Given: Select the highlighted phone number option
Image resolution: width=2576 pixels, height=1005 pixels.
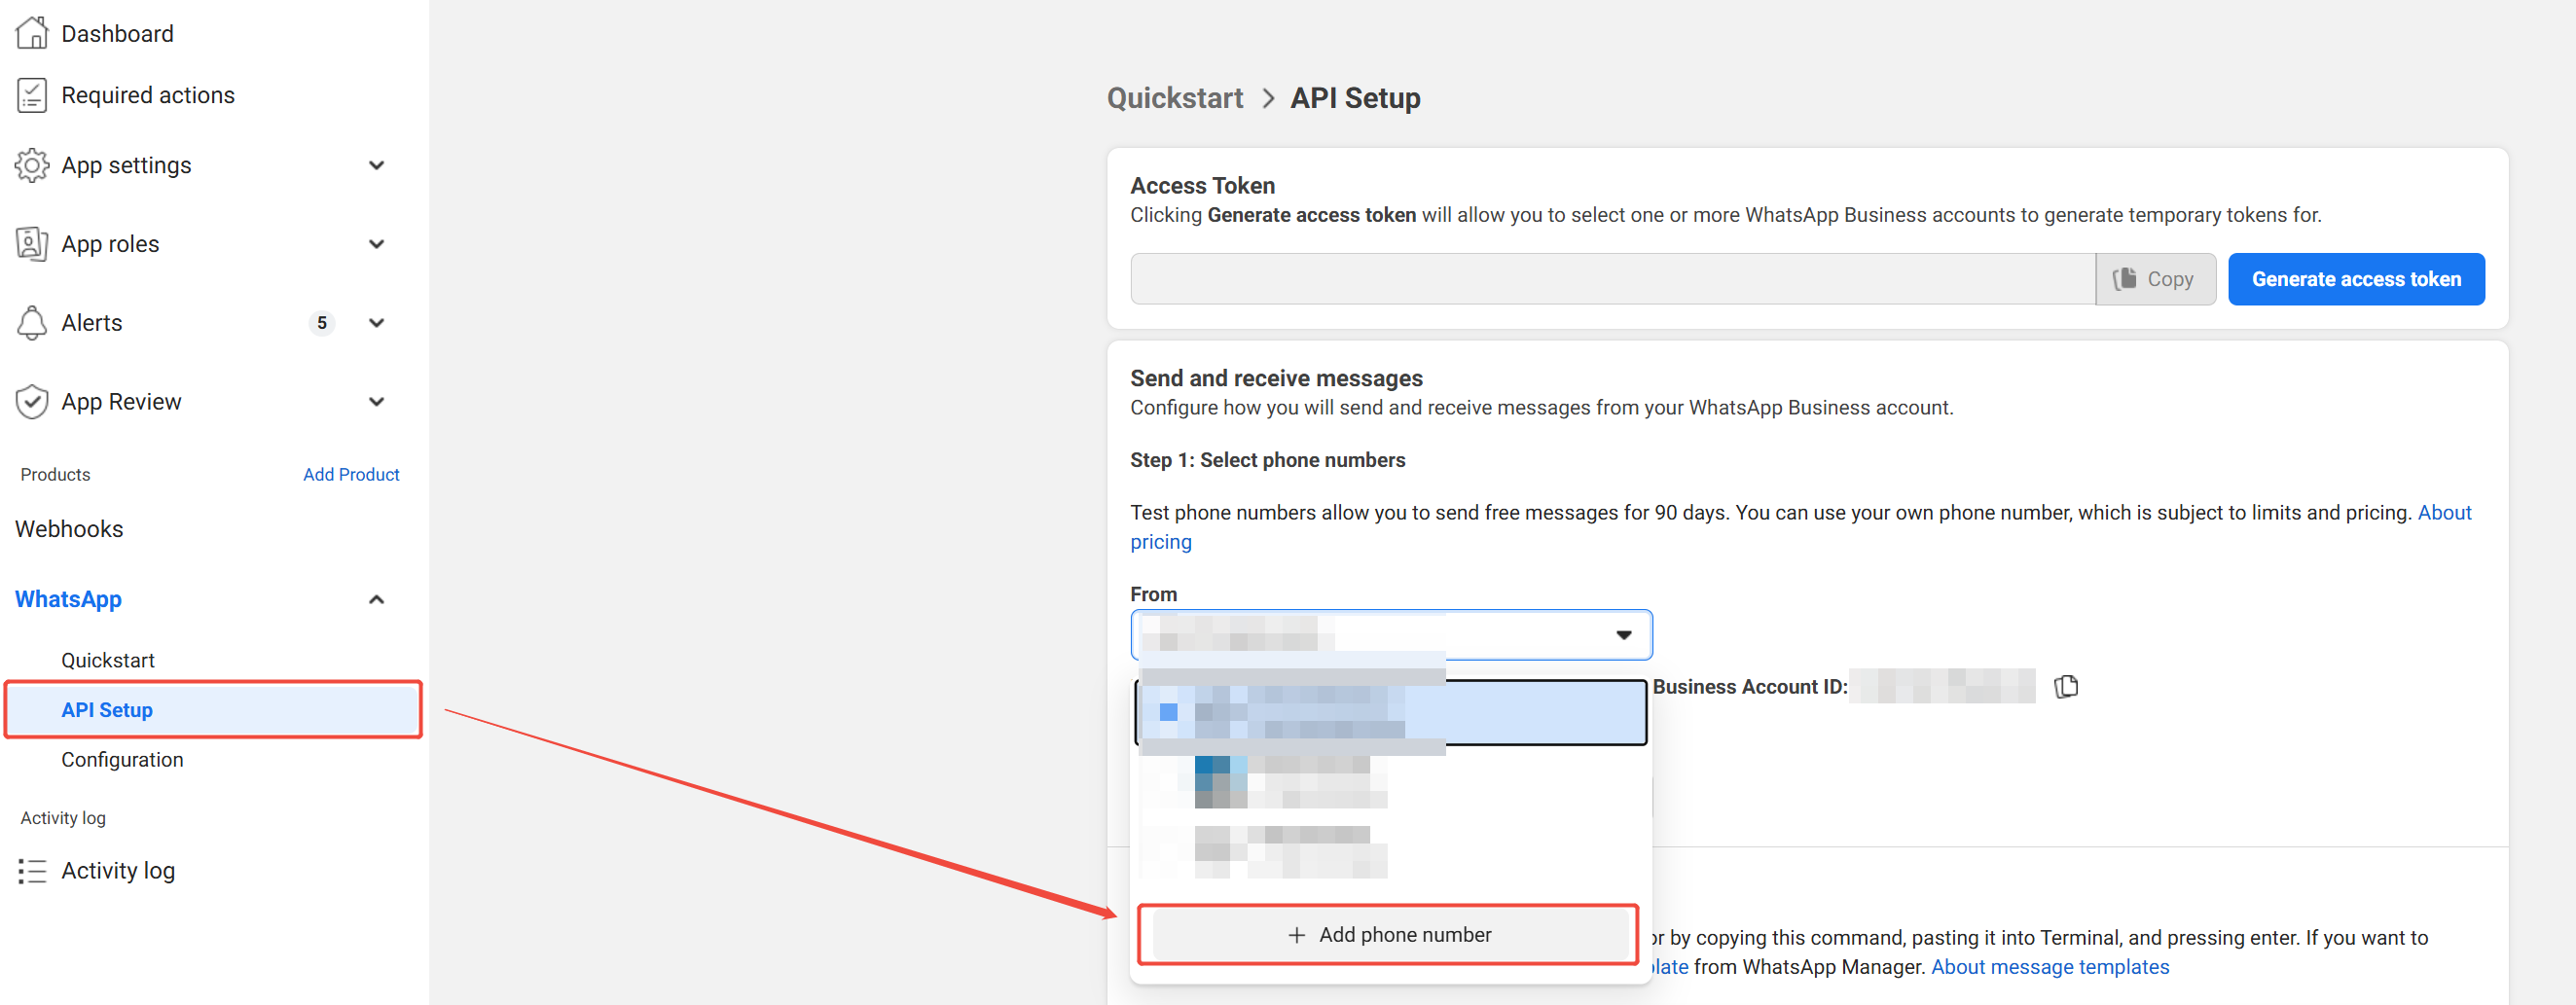Looking at the screenshot, I should [1390, 711].
